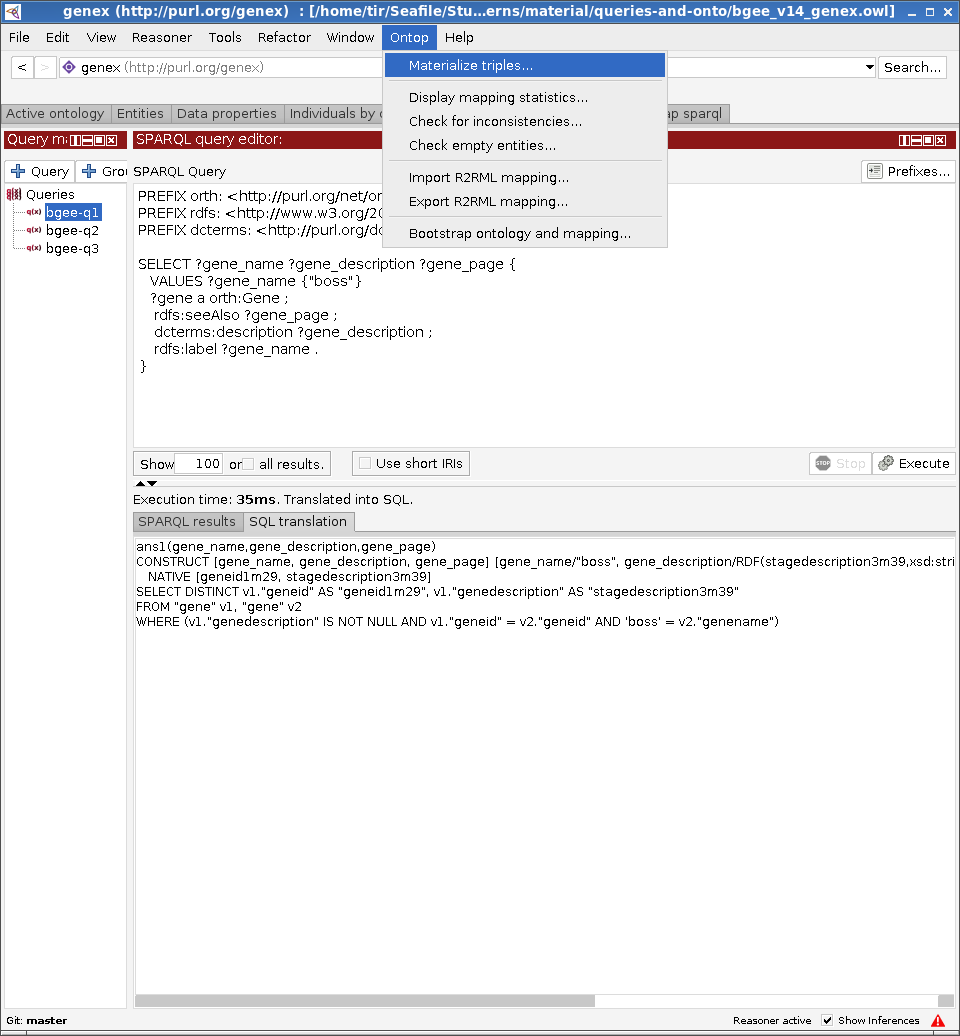Click the plus icon on Group button
Screen dimensions: 960x1036
coord(89,171)
